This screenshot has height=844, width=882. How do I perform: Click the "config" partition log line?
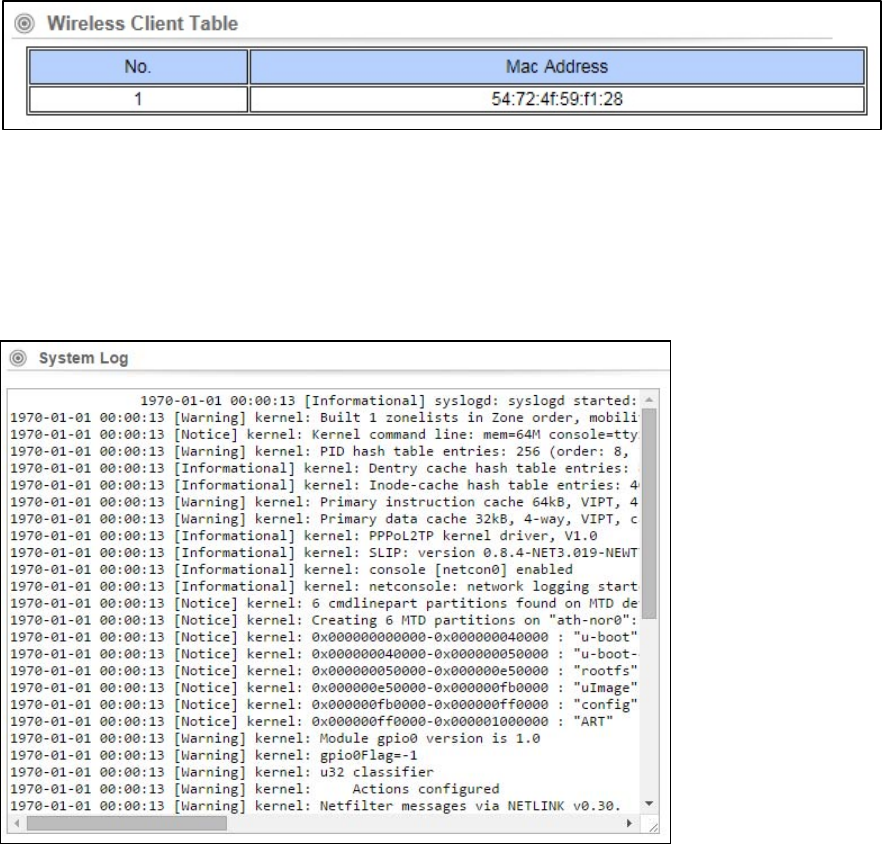(x=324, y=704)
